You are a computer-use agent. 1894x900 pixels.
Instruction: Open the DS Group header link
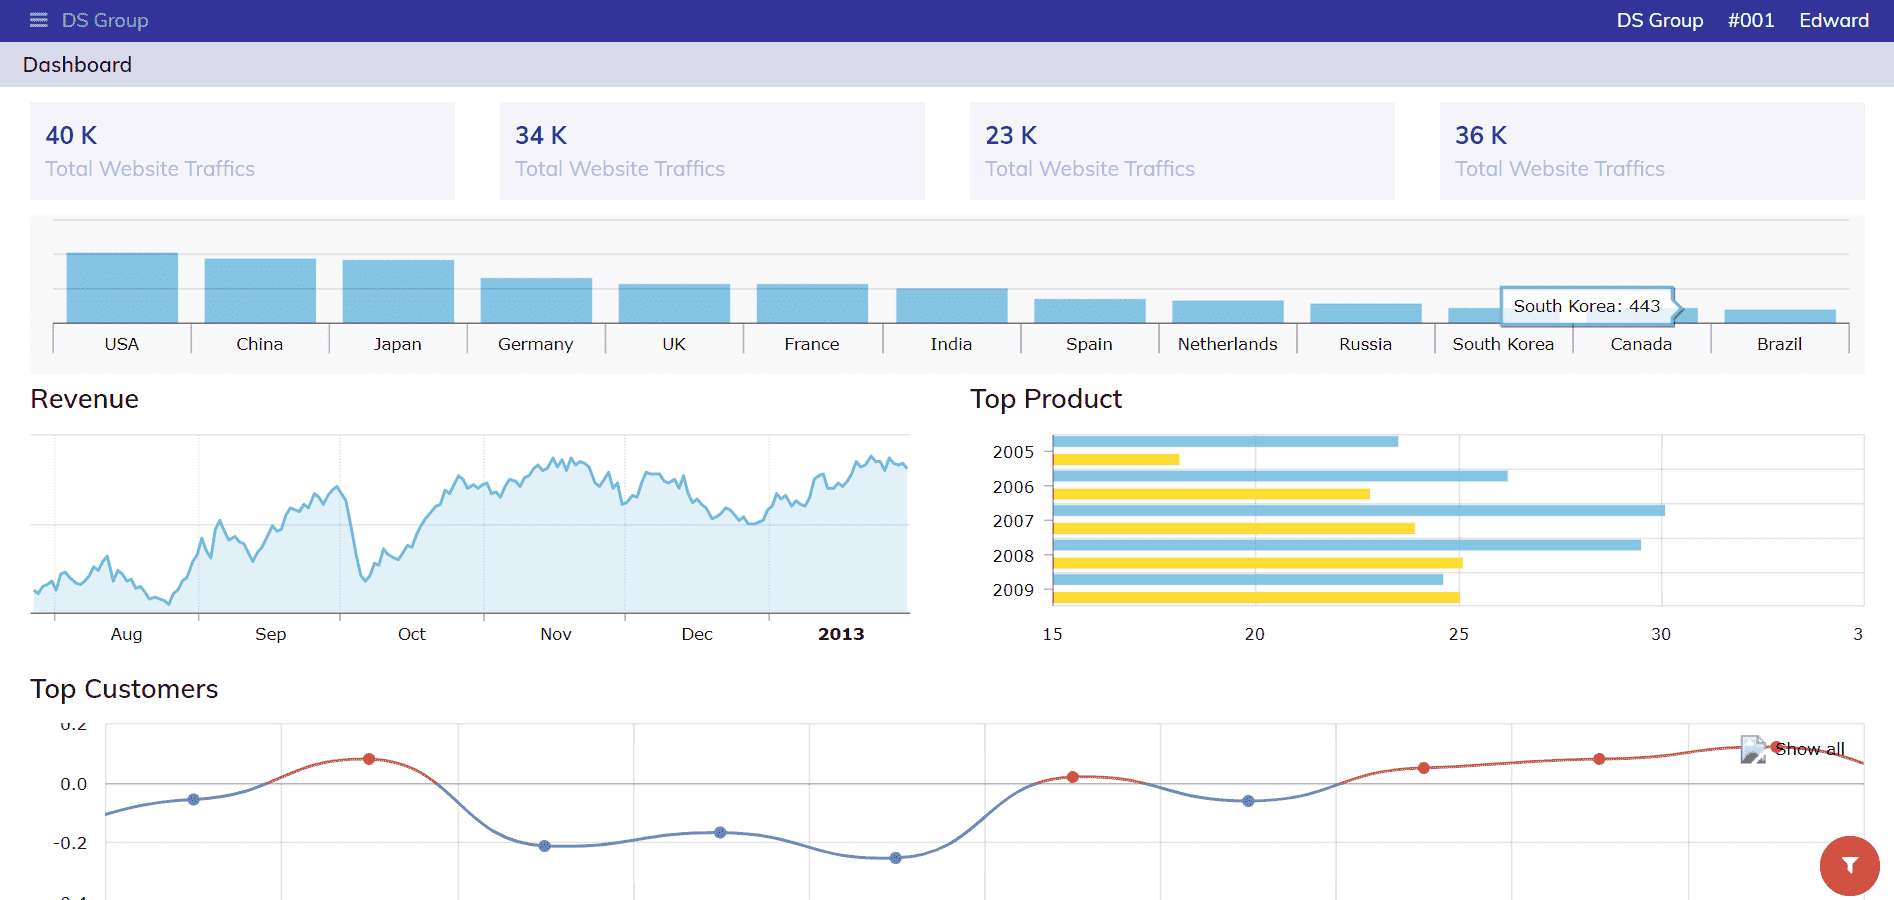click(1660, 20)
